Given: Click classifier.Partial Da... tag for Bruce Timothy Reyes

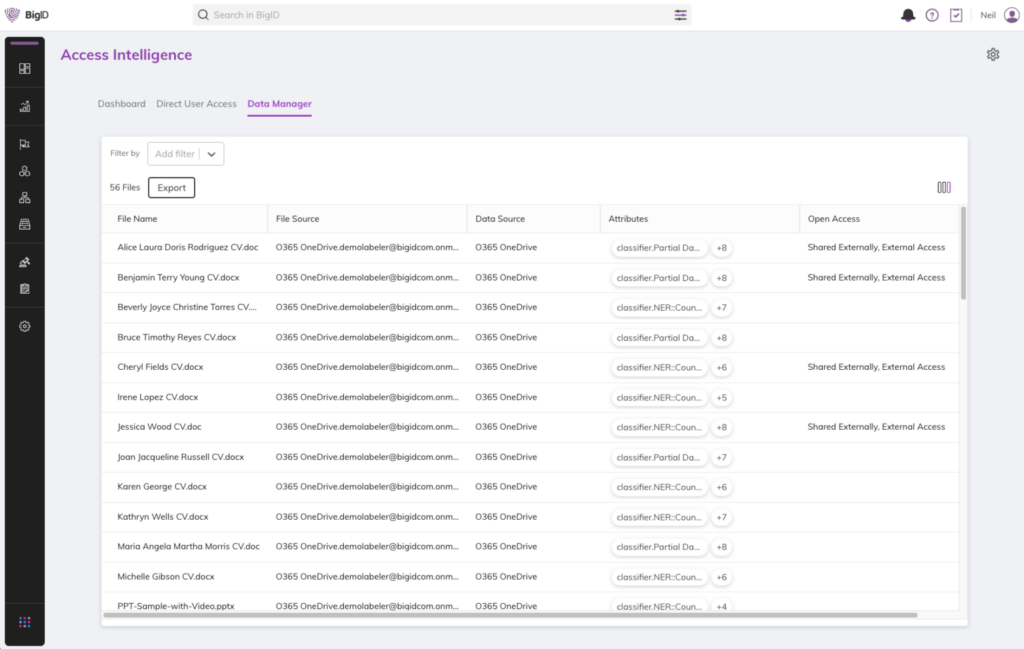Looking at the screenshot, I should pyautogui.click(x=658, y=338).
